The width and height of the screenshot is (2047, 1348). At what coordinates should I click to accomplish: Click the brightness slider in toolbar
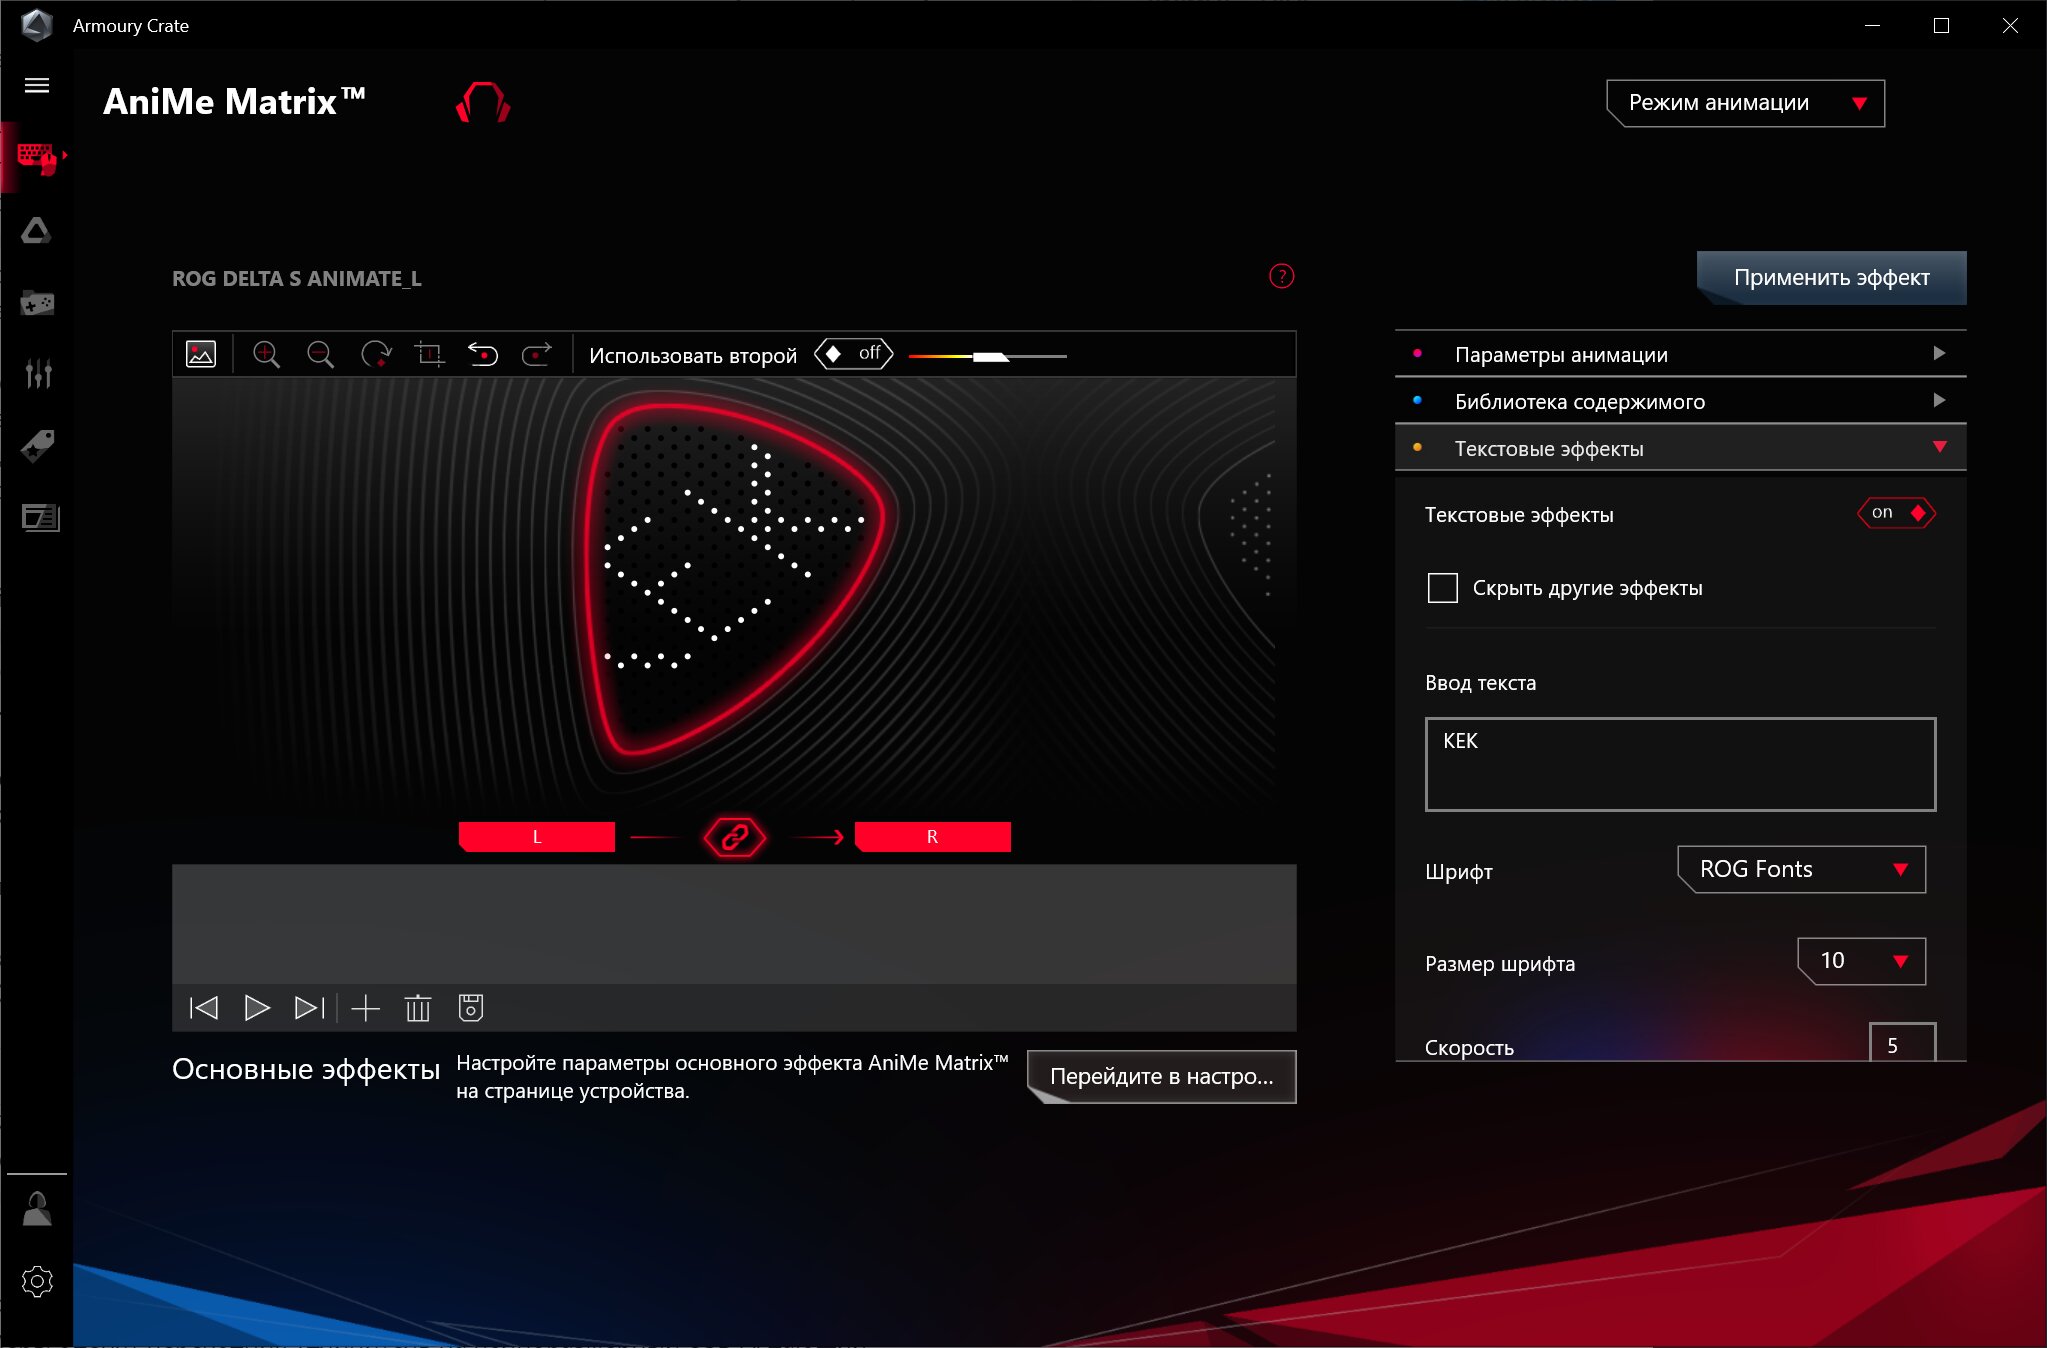[988, 356]
